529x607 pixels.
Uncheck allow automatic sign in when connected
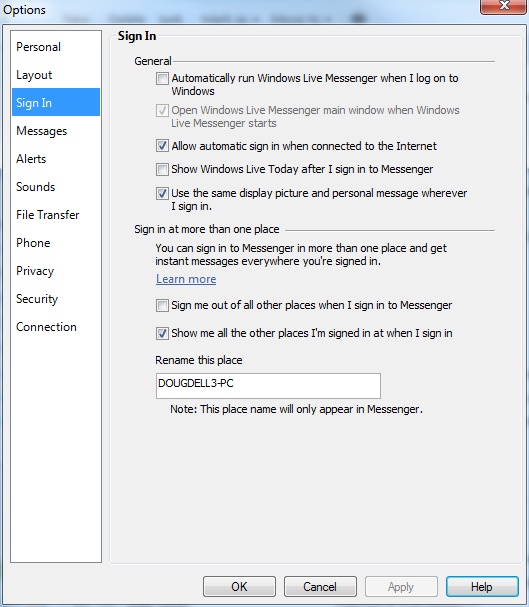162,146
